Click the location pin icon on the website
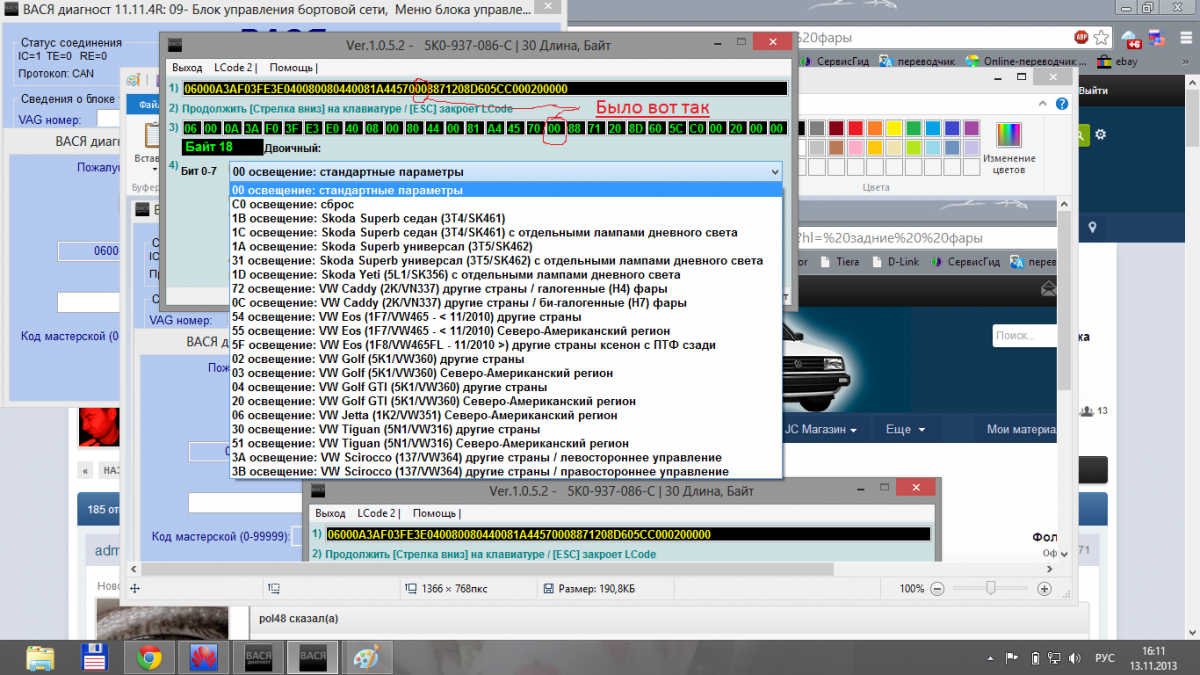Image resolution: width=1200 pixels, height=675 pixels. [x=1093, y=229]
